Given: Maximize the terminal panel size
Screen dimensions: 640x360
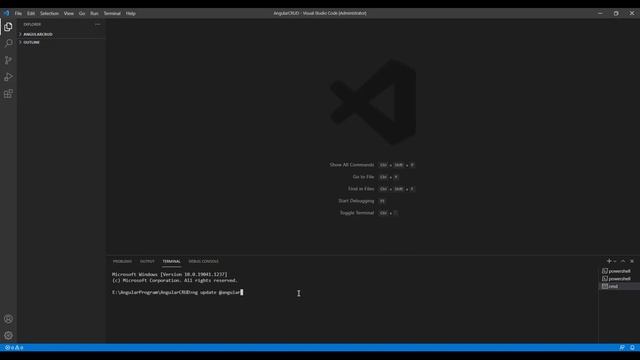Looking at the screenshot, I should 623,261.
